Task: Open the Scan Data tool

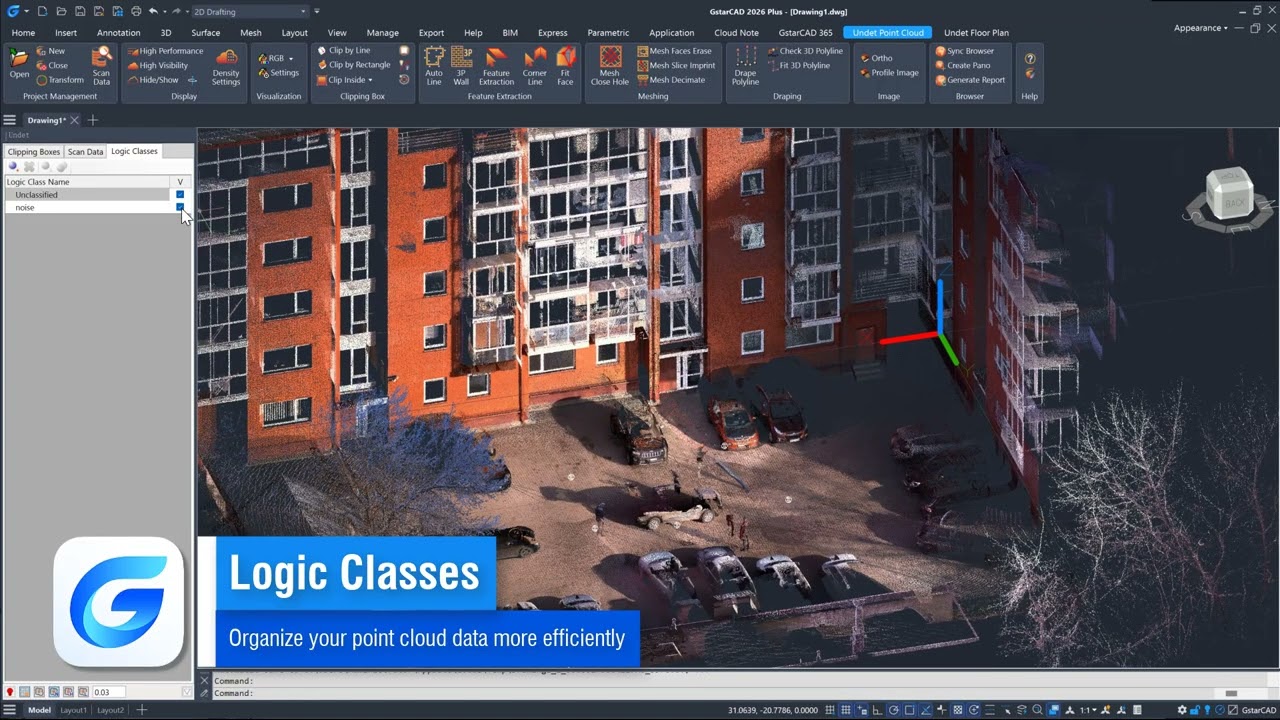Action: (101, 65)
